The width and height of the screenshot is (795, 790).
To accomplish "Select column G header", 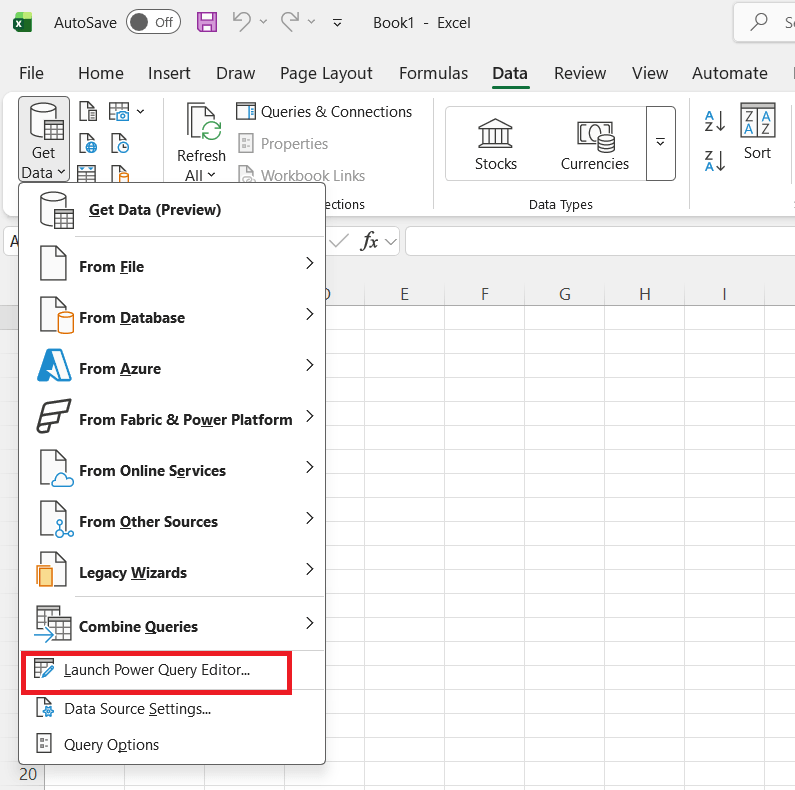I will 564,294.
